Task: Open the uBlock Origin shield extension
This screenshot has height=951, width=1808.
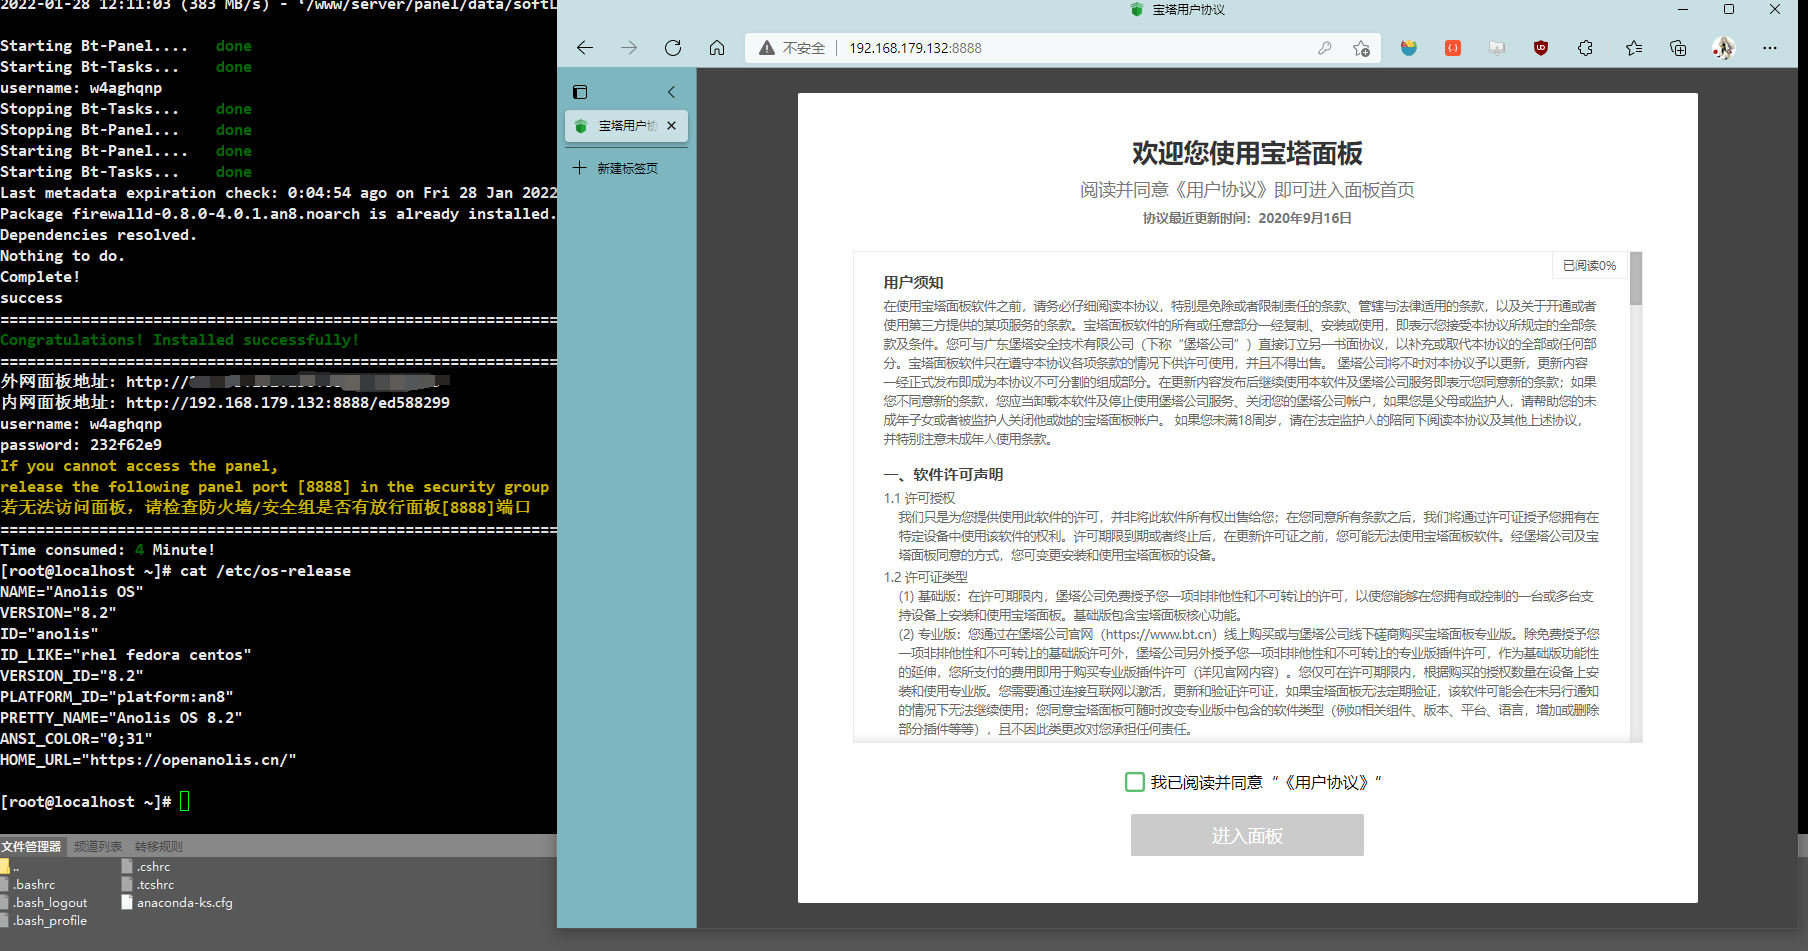Action: point(1541,48)
